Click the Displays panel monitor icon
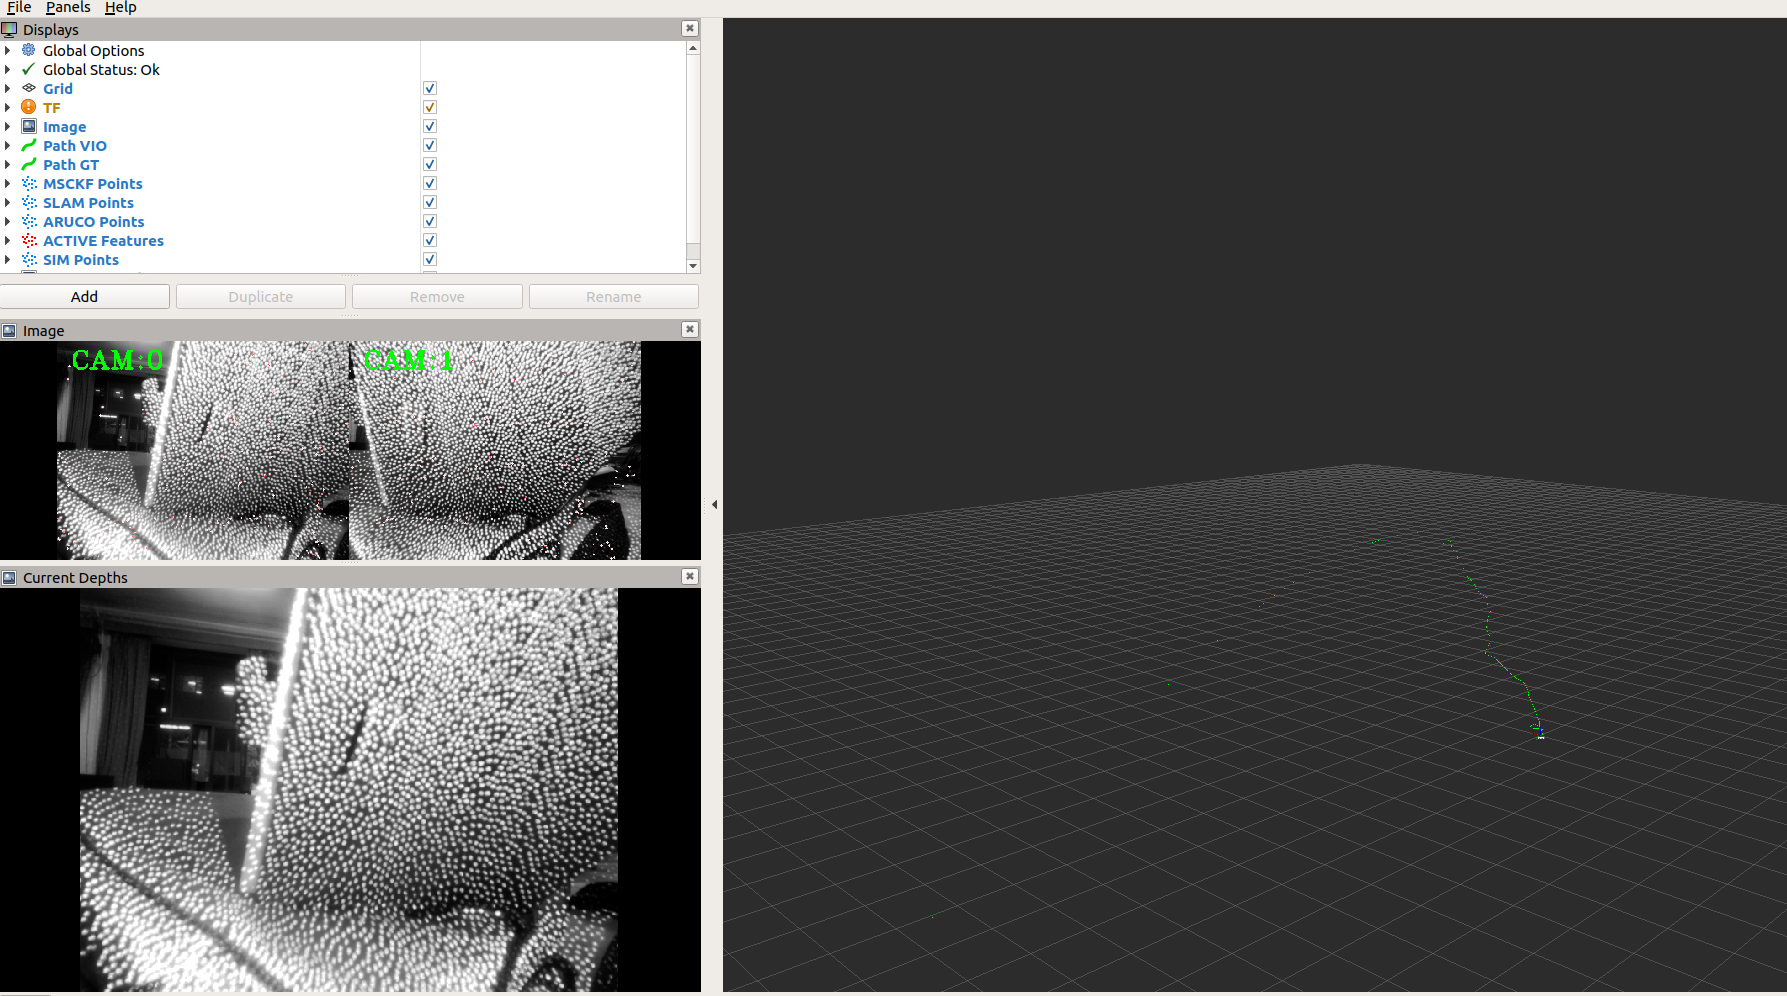 [x=9, y=29]
